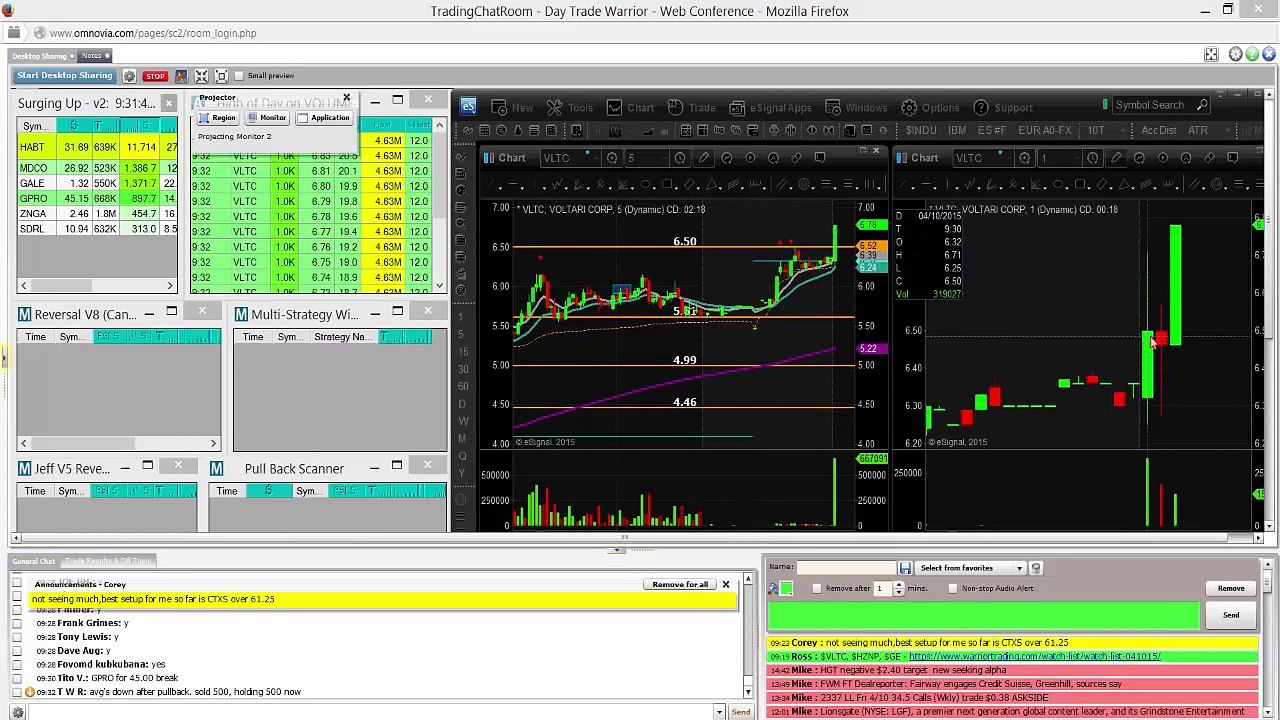
Task: Send the chat message
Action: tap(741, 712)
